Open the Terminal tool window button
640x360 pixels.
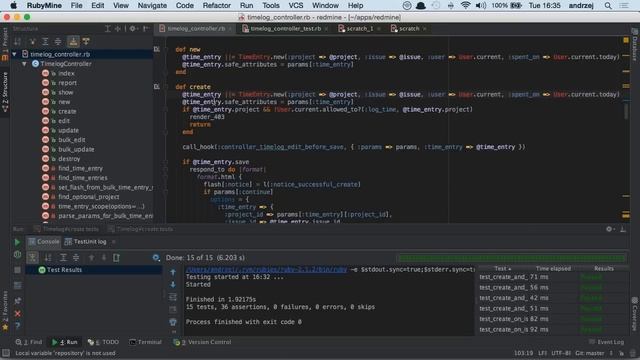tap(146, 342)
